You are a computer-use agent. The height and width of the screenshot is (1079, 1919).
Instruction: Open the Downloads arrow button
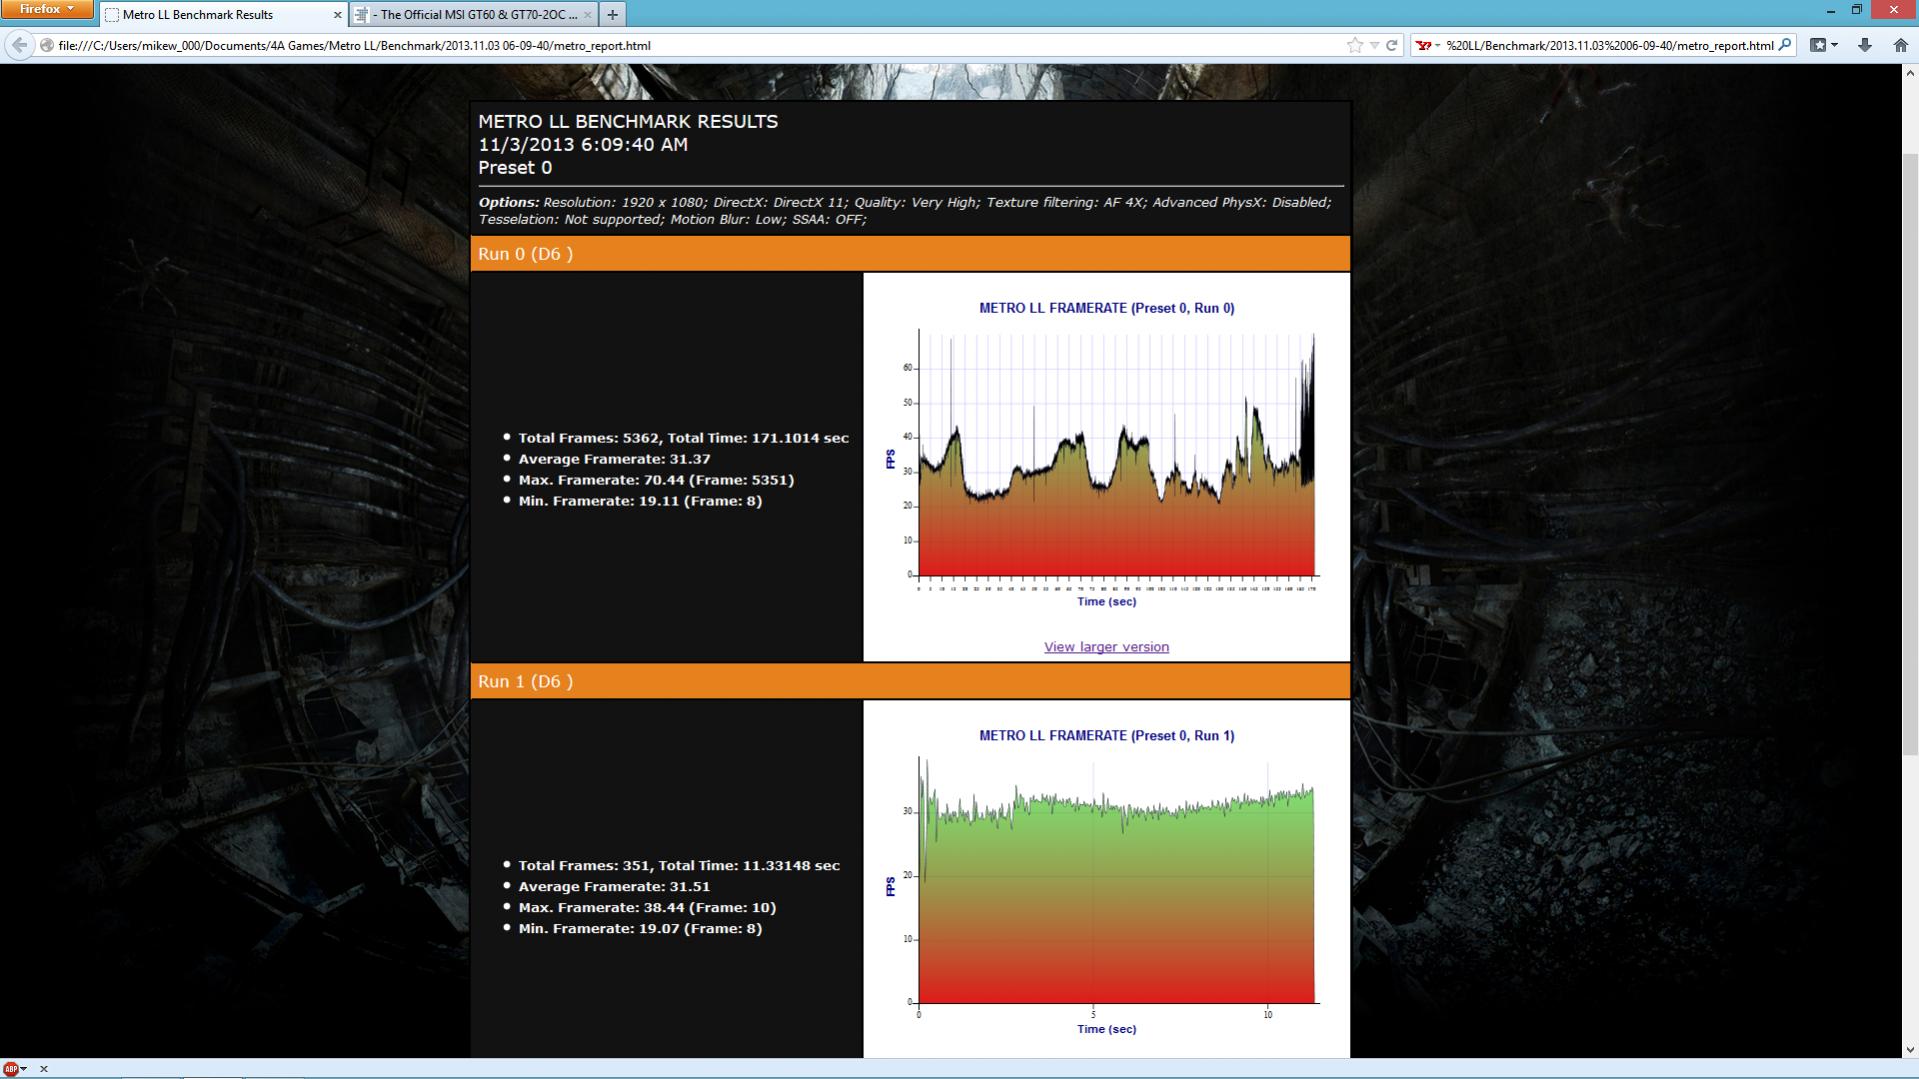point(1865,45)
